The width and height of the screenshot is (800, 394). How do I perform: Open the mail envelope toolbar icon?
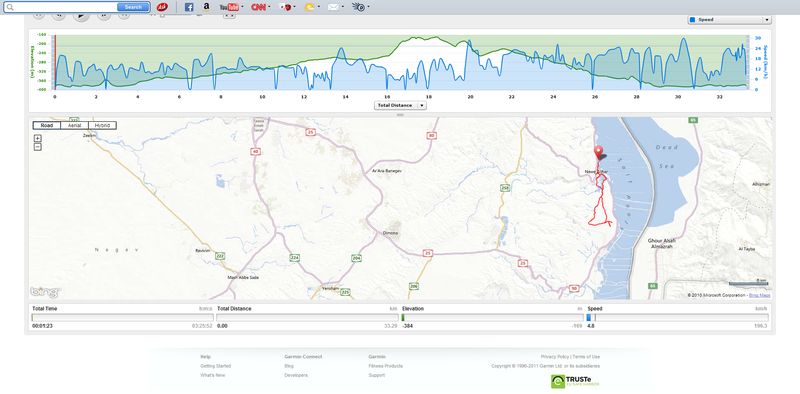tap(333, 7)
